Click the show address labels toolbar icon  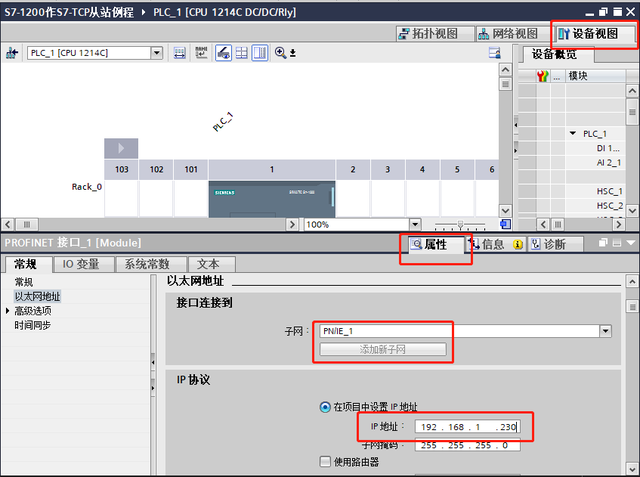[180, 53]
